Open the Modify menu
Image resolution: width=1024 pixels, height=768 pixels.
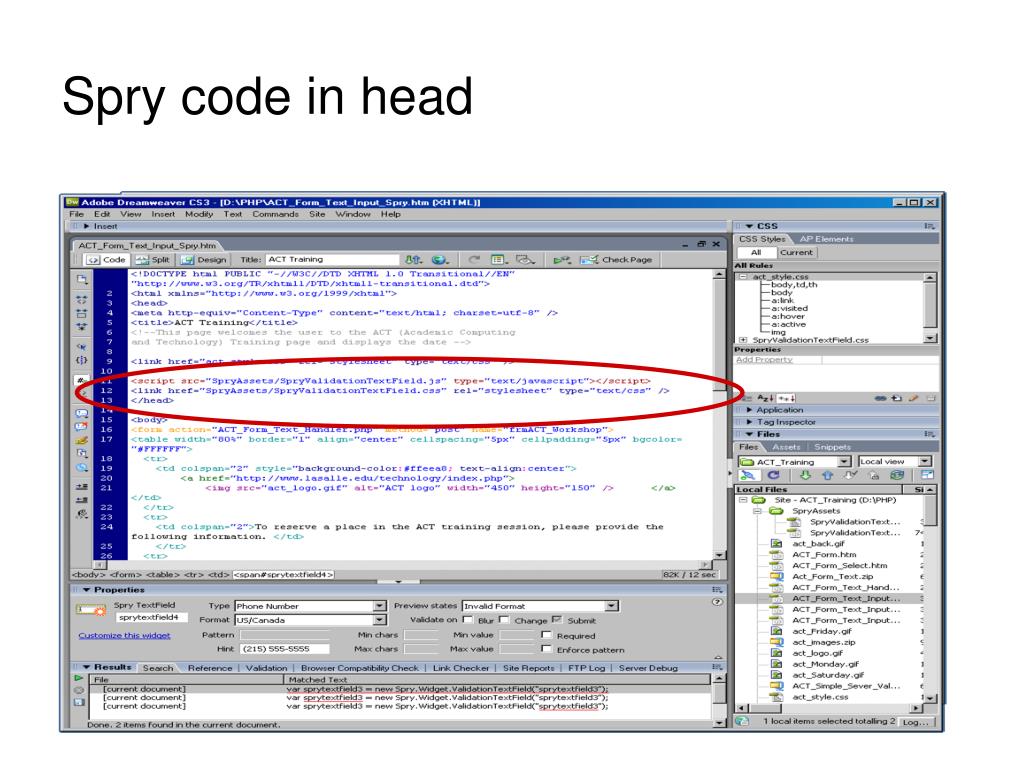(x=199, y=214)
